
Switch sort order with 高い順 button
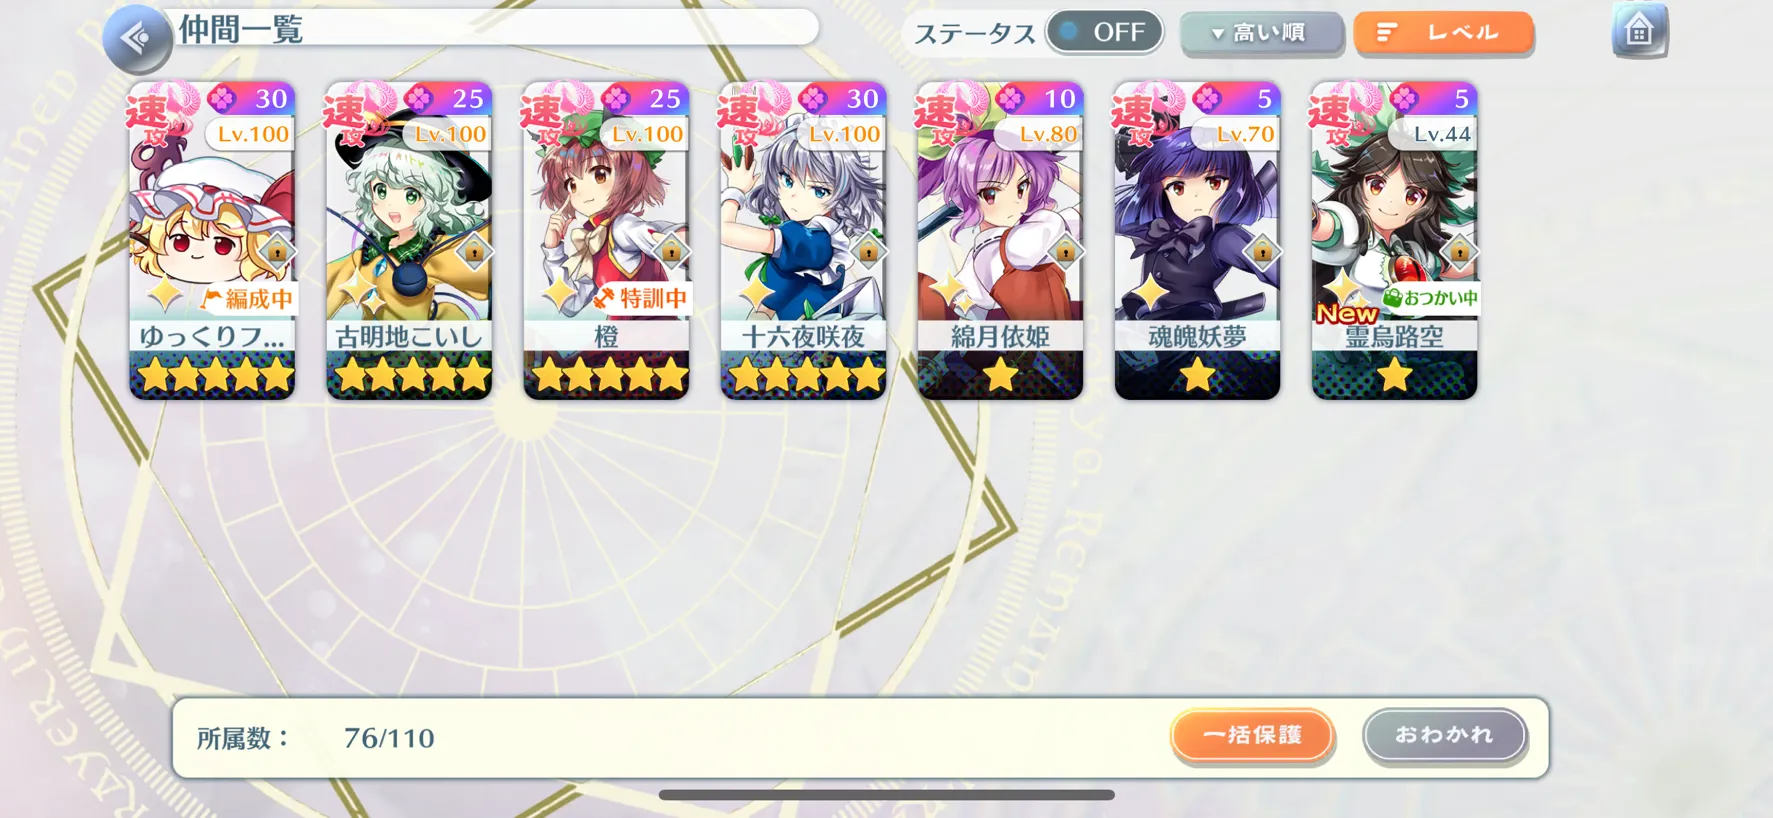pyautogui.click(x=1262, y=33)
